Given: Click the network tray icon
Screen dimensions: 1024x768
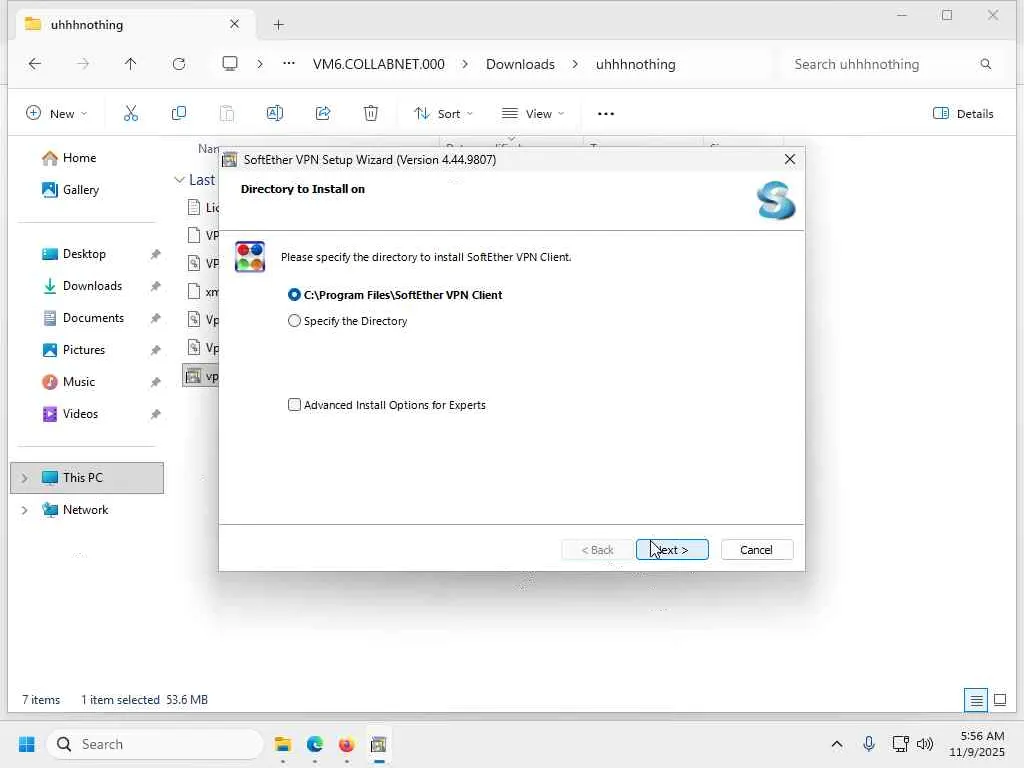Looking at the screenshot, I should click(x=901, y=744).
